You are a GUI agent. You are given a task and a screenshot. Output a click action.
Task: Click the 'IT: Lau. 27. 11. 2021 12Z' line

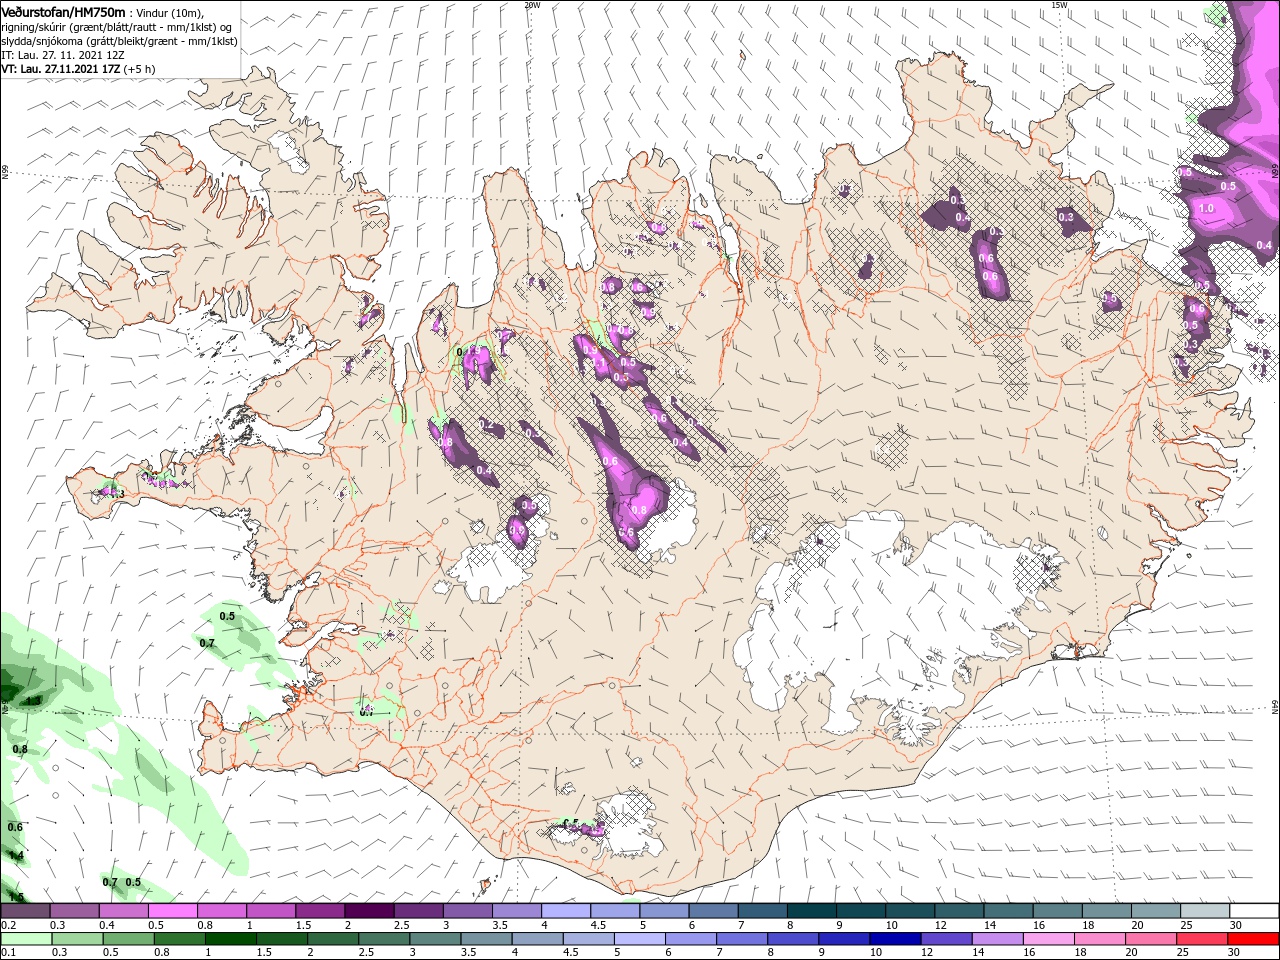[x=62, y=54]
